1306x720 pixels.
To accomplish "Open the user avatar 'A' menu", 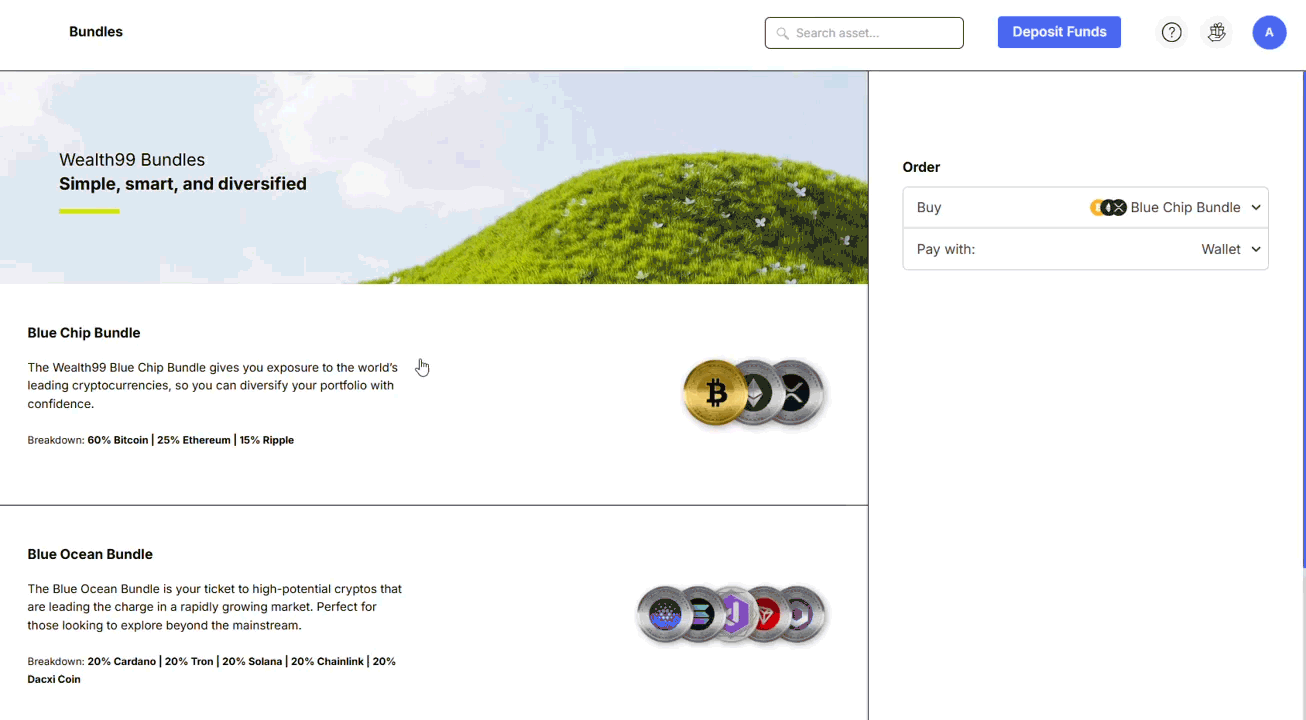I will [1269, 32].
